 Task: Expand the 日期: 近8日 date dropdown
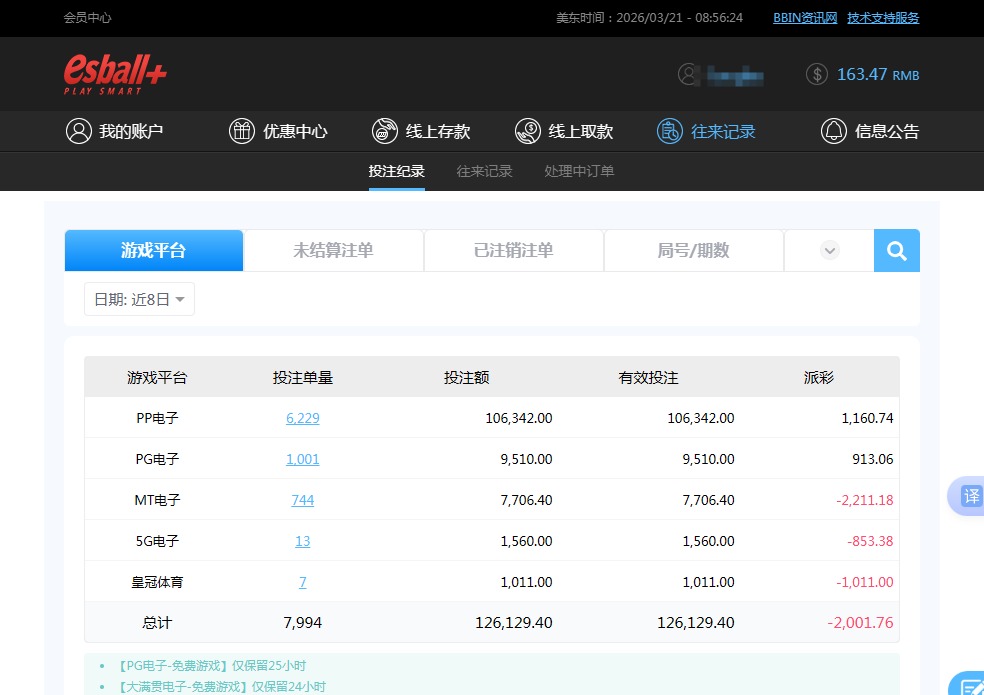(139, 298)
